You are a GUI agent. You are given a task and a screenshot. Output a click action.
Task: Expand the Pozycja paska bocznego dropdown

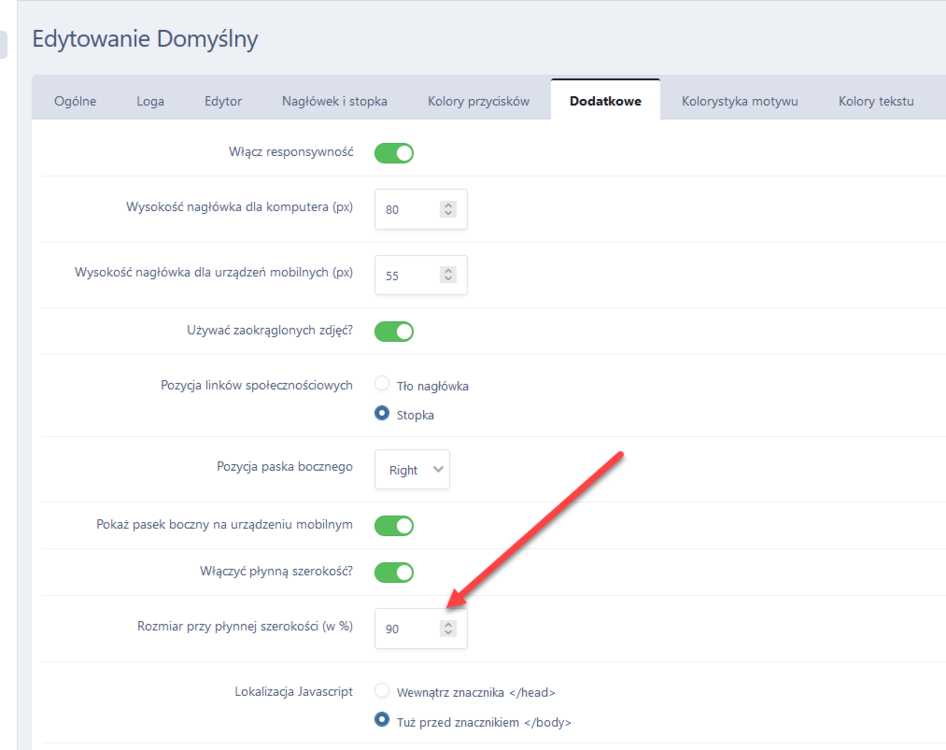(x=412, y=470)
